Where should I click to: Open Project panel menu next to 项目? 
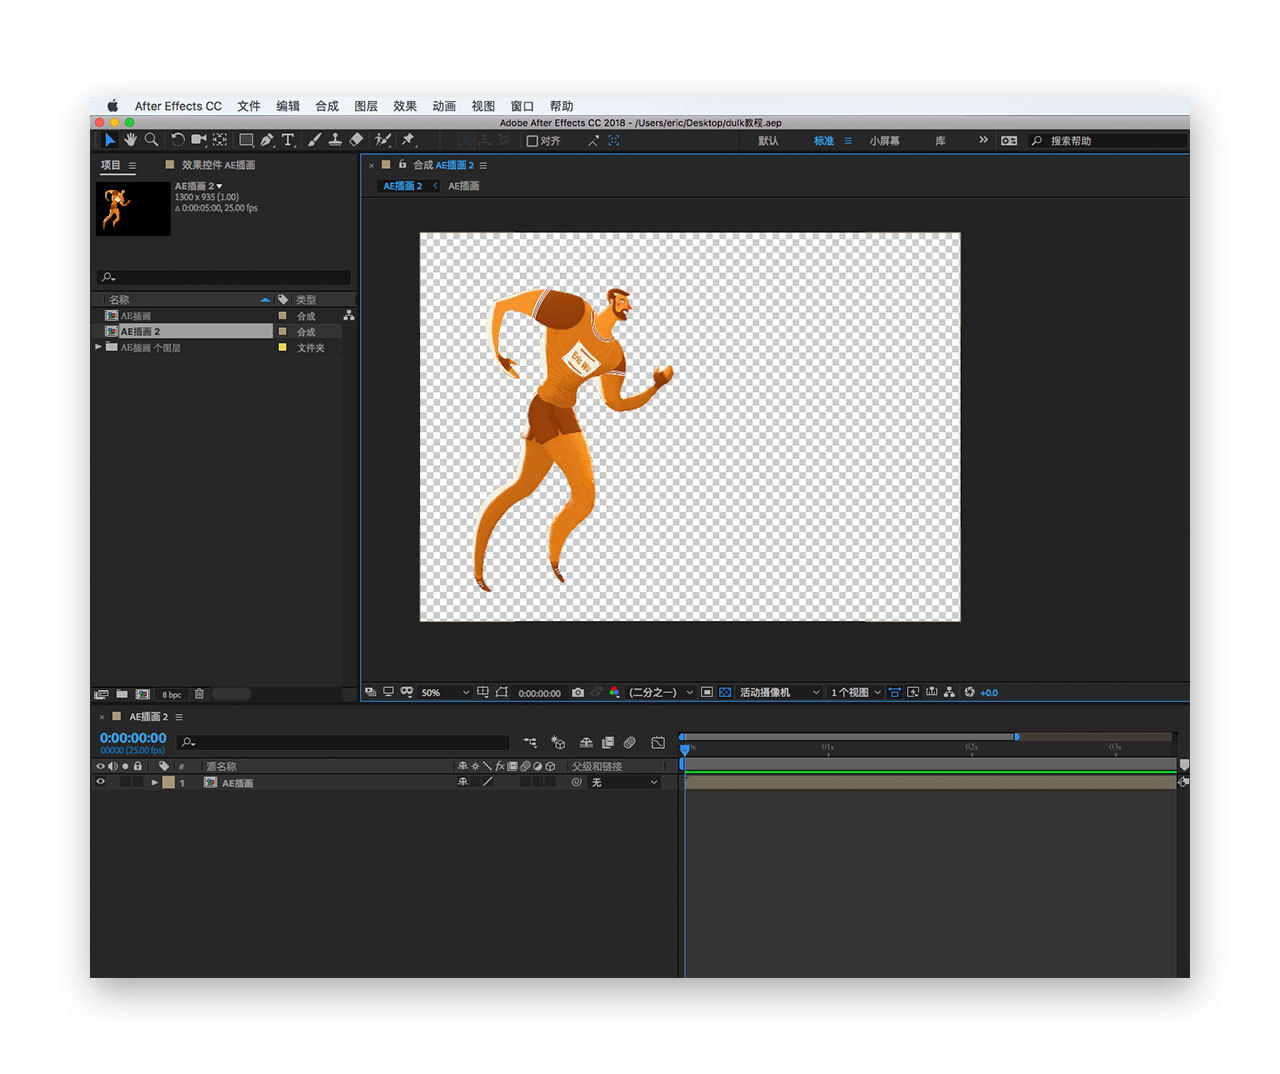[132, 165]
